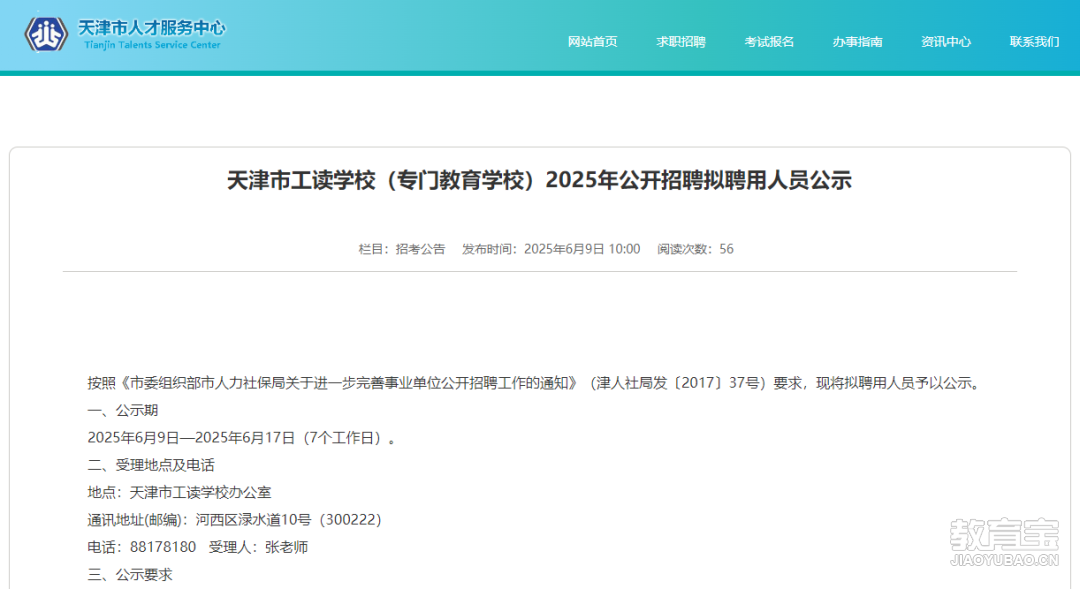Click the phone line 电话：88178180

142,547
